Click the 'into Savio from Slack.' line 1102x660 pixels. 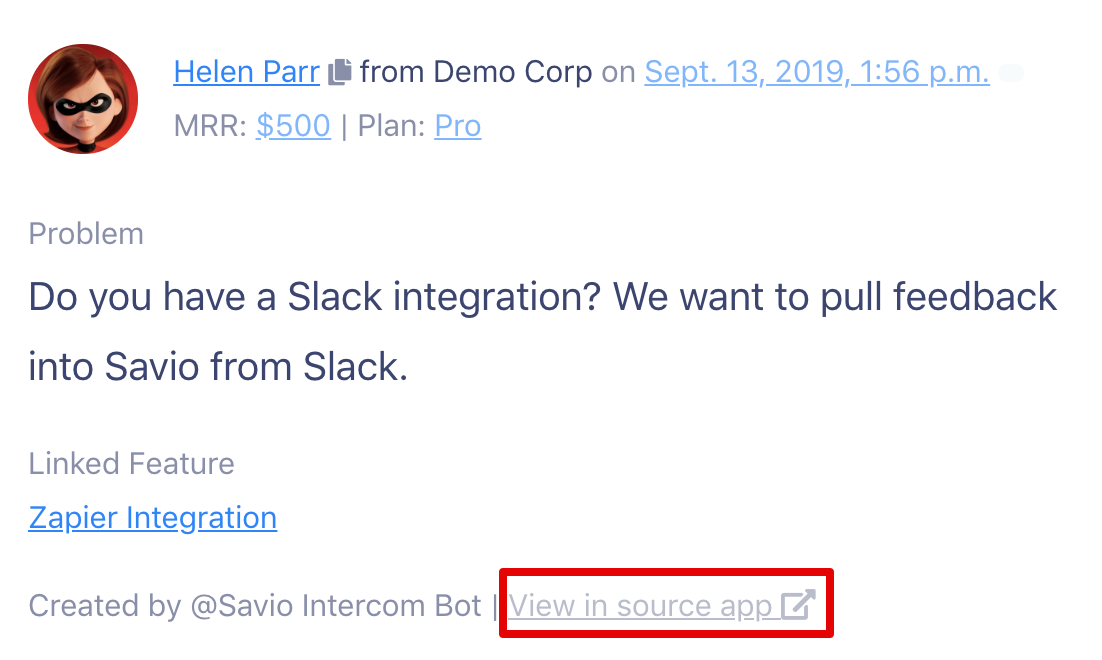point(218,367)
